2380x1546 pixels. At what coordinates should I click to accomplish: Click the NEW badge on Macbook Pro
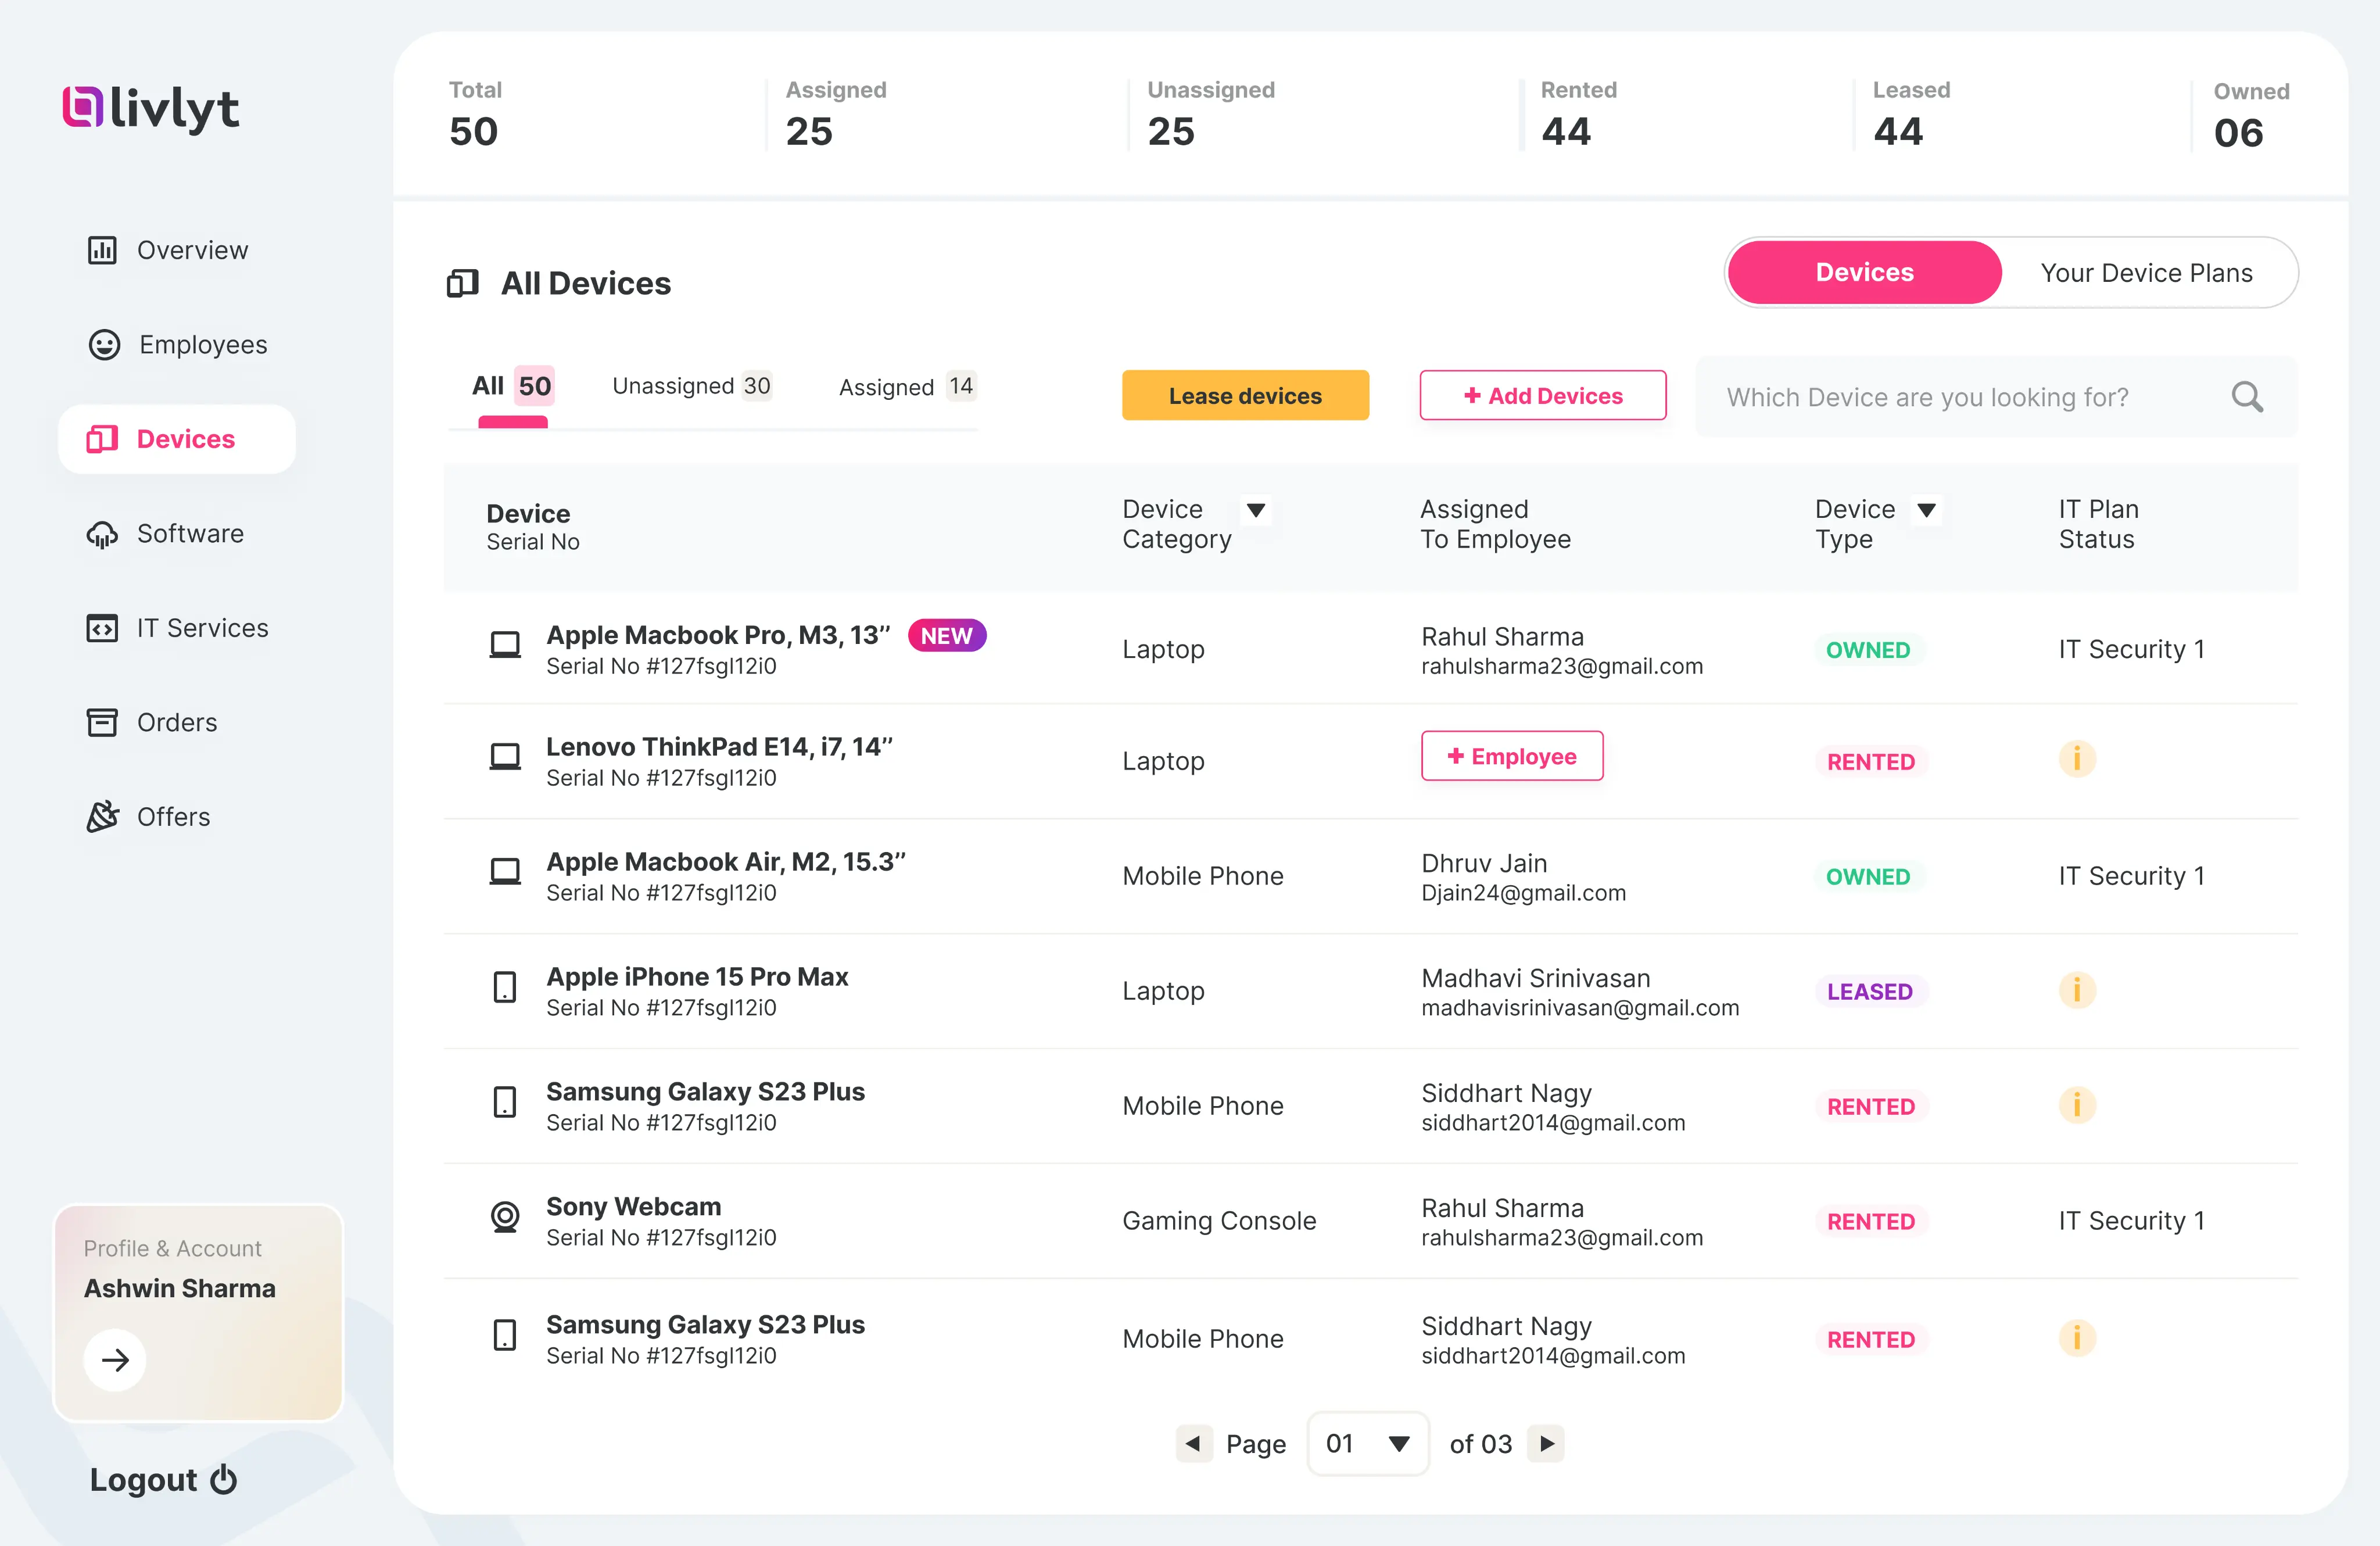(x=947, y=636)
